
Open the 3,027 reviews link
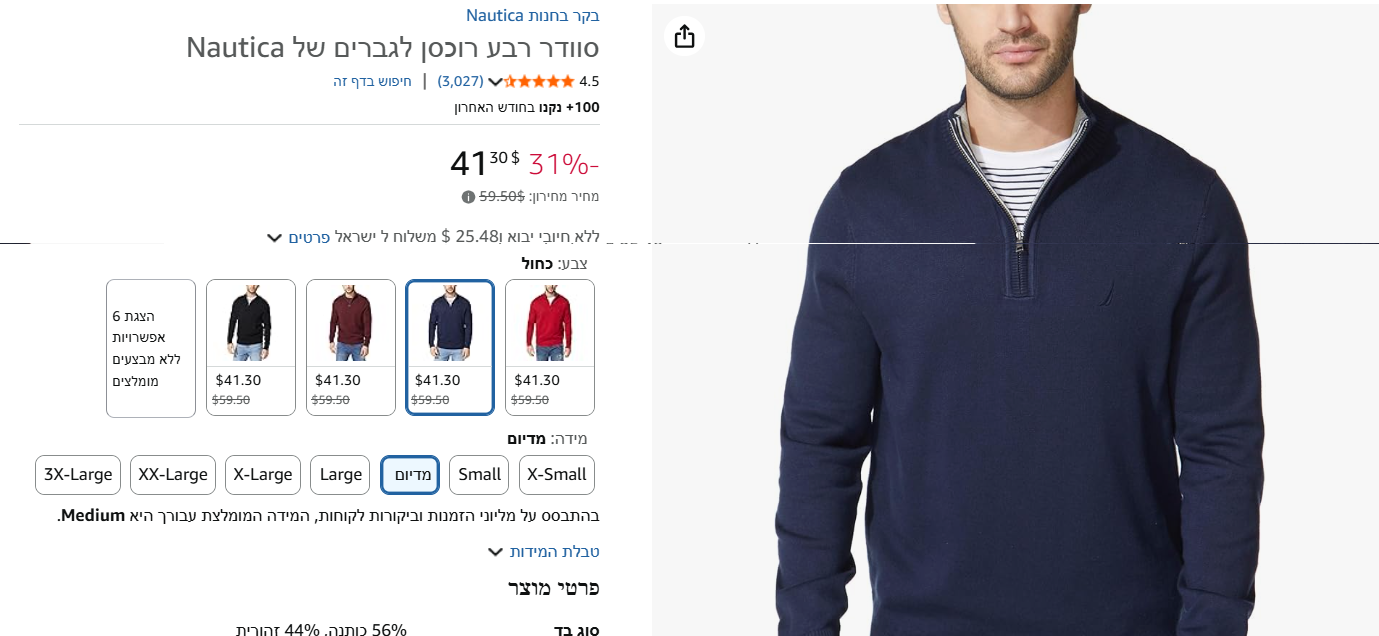[x=461, y=82]
